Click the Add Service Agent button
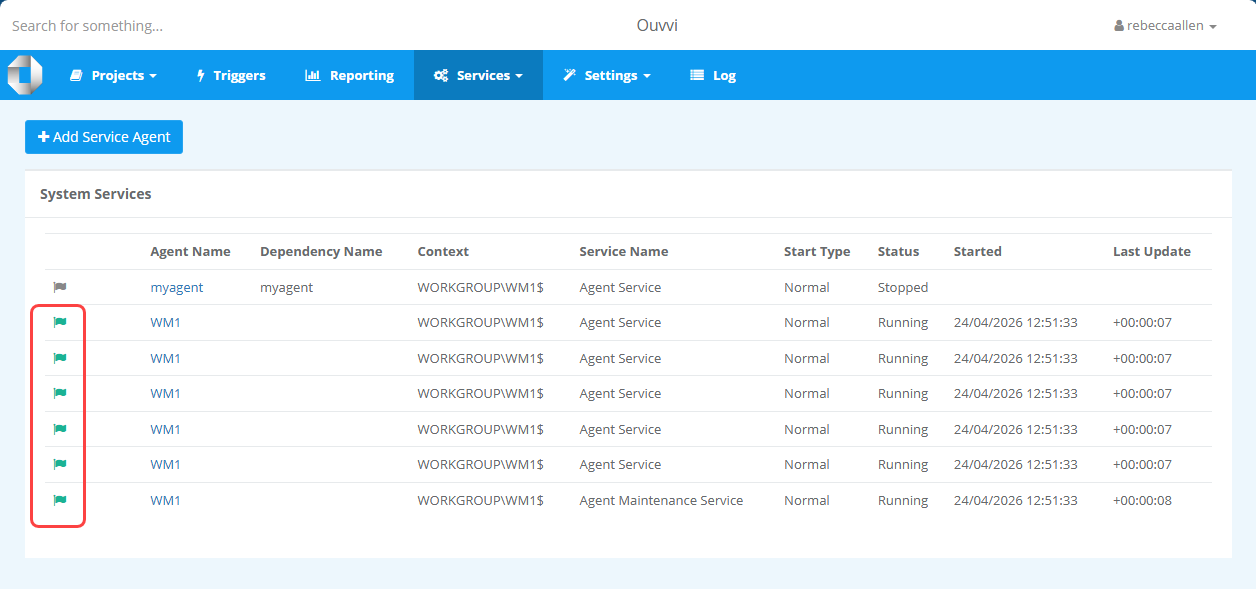 coord(103,137)
